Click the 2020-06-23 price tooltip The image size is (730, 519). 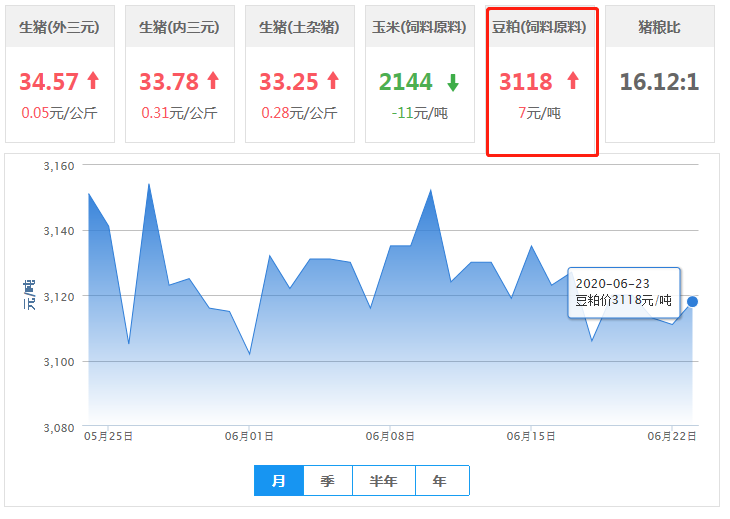(x=624, y=292)
